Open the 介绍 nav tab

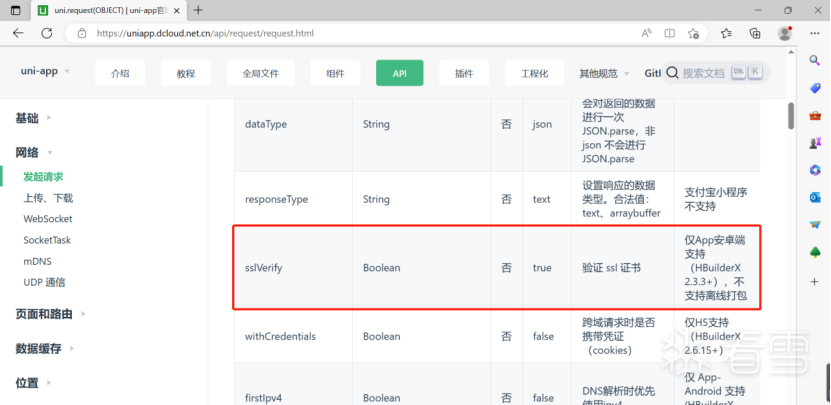tap(120, 73)
